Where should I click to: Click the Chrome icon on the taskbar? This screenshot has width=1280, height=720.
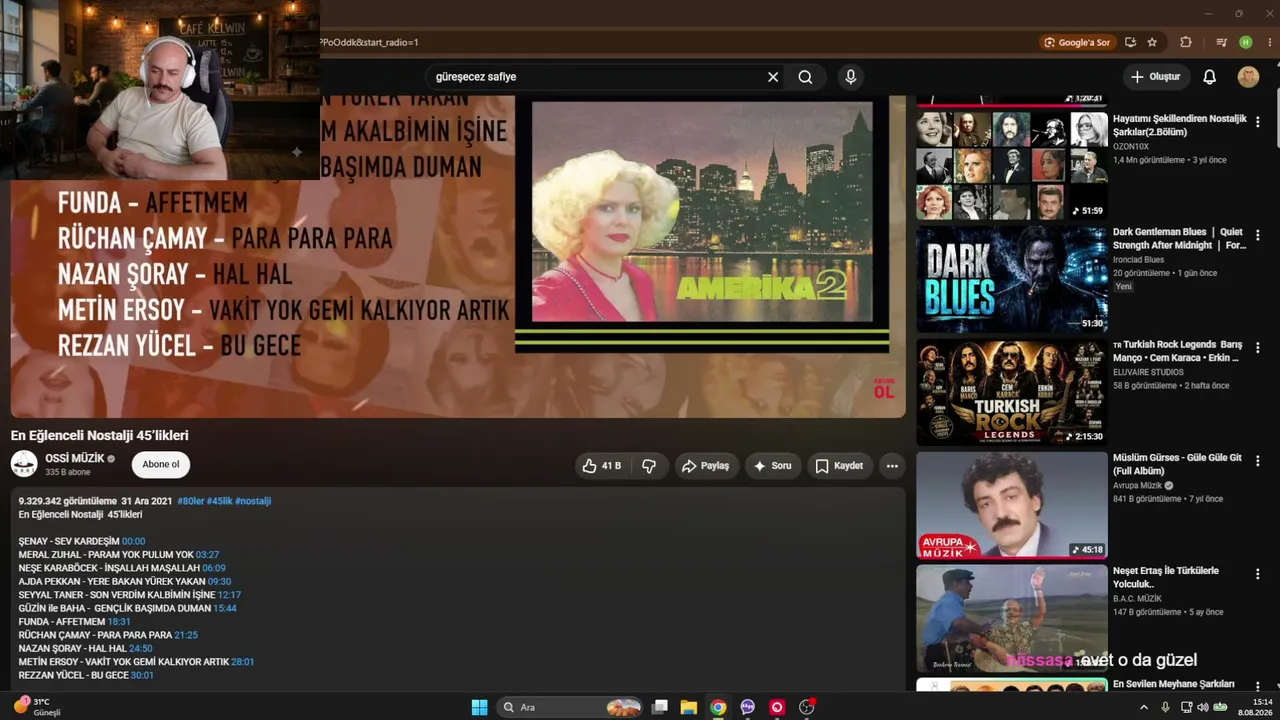click(718, 707)
